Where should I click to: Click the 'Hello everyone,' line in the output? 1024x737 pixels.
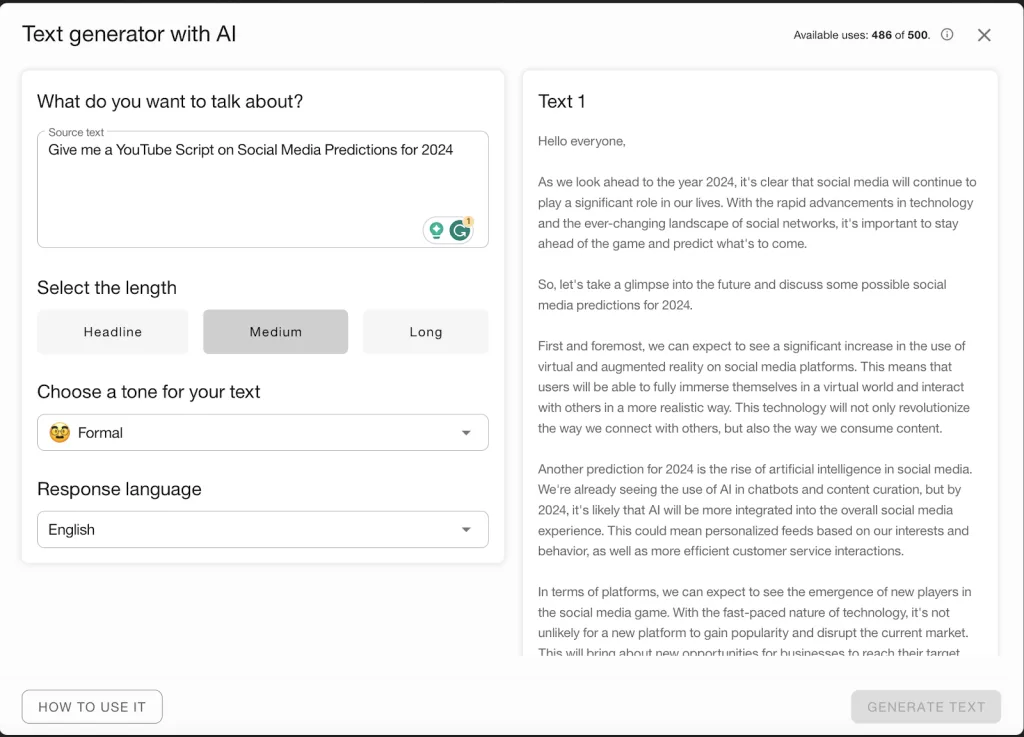[x=582, y=141]
